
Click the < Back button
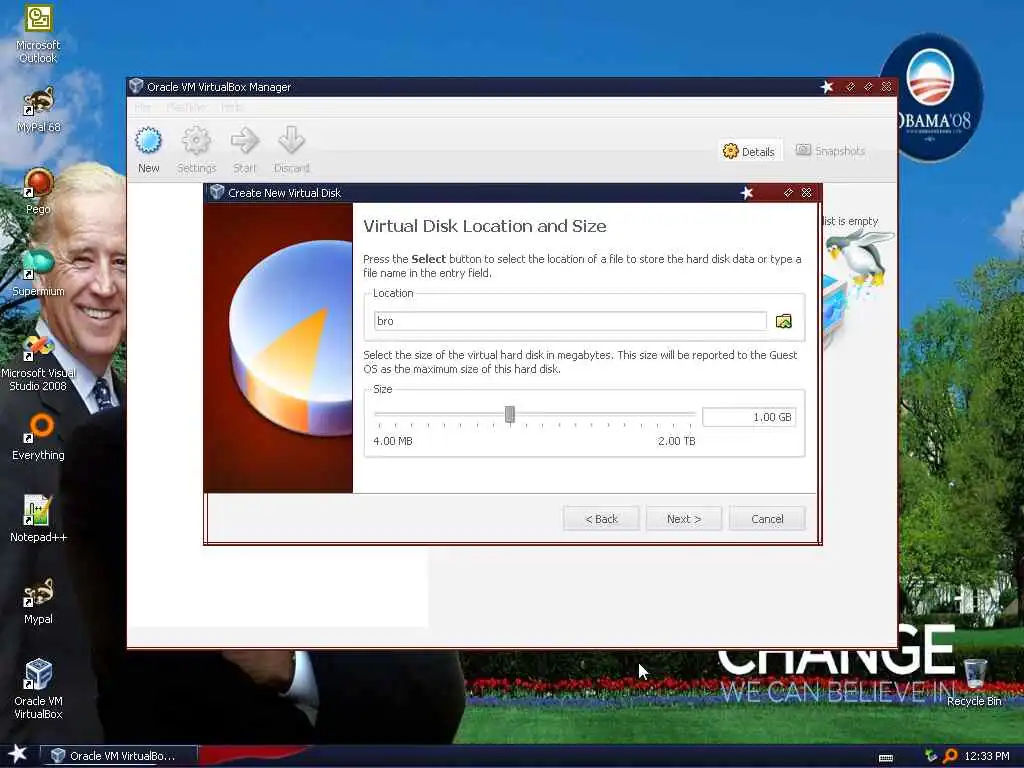tap(601, 519)
